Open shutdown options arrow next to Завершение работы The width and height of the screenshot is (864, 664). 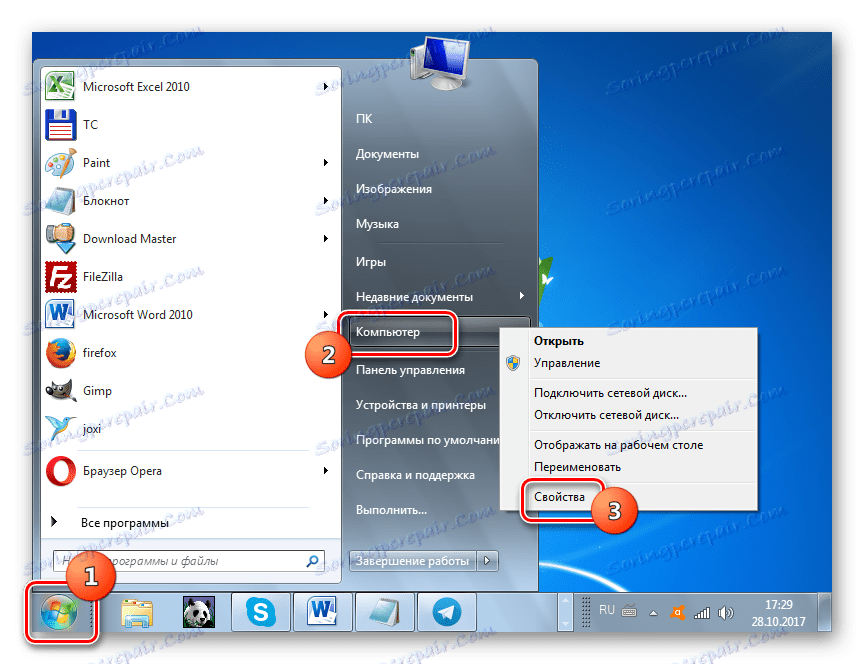[487, 561]
